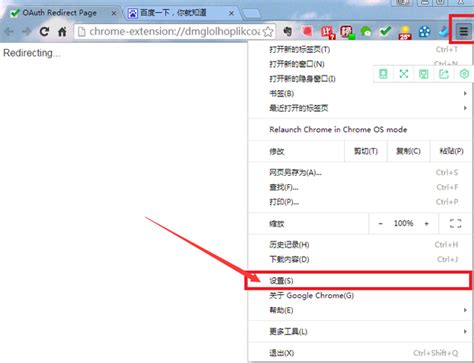Click the green page icon in floating toolbar
This screenshot has height=363, width=474.
coord(383,74)
